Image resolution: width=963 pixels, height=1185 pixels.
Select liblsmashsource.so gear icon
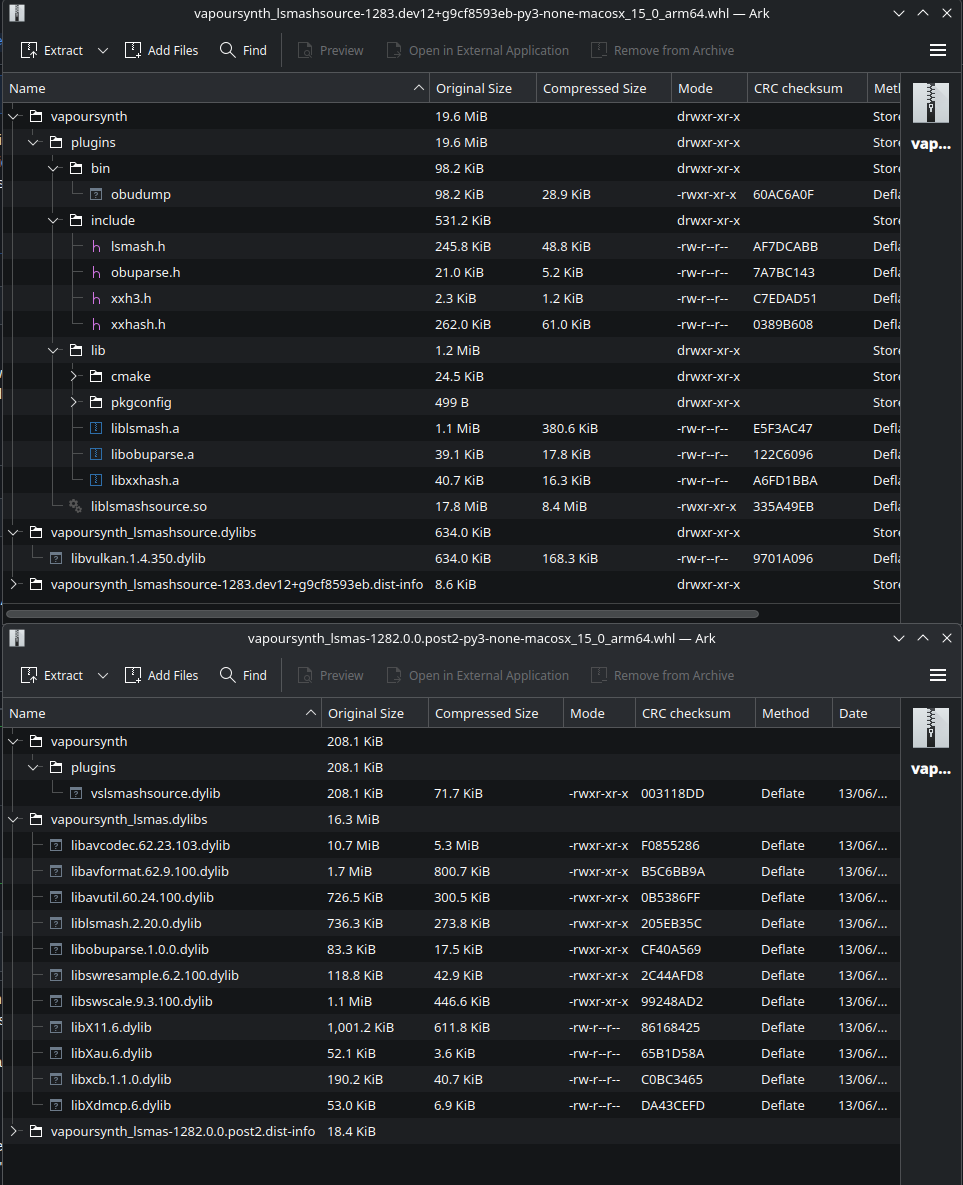(x=76, y=506)
